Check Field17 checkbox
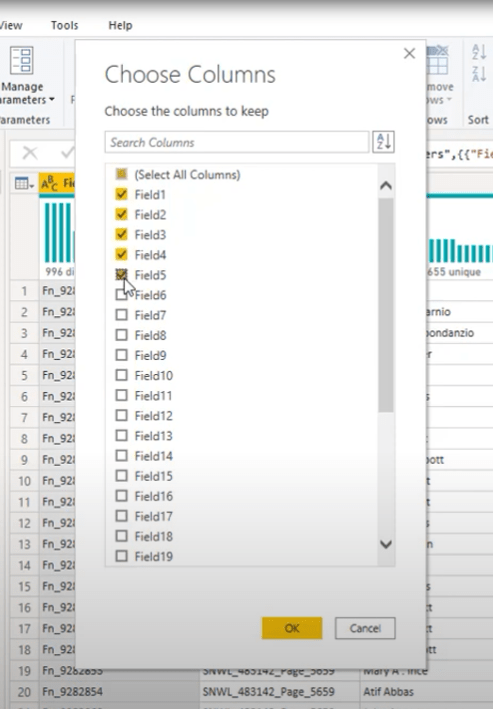The width and height of the screenshot is (493, 709). point(121,516)
